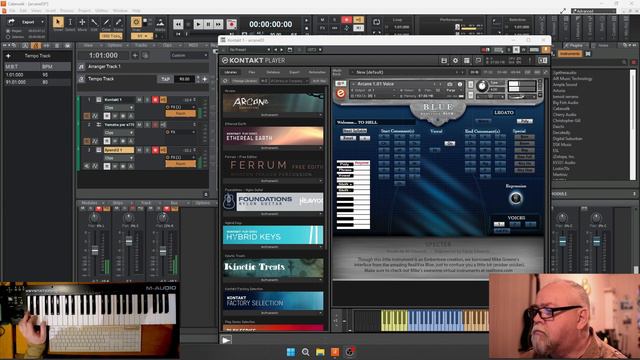
Task: Toggle record arm on Kontakt 1 track
Action: (x=155, y=100)
